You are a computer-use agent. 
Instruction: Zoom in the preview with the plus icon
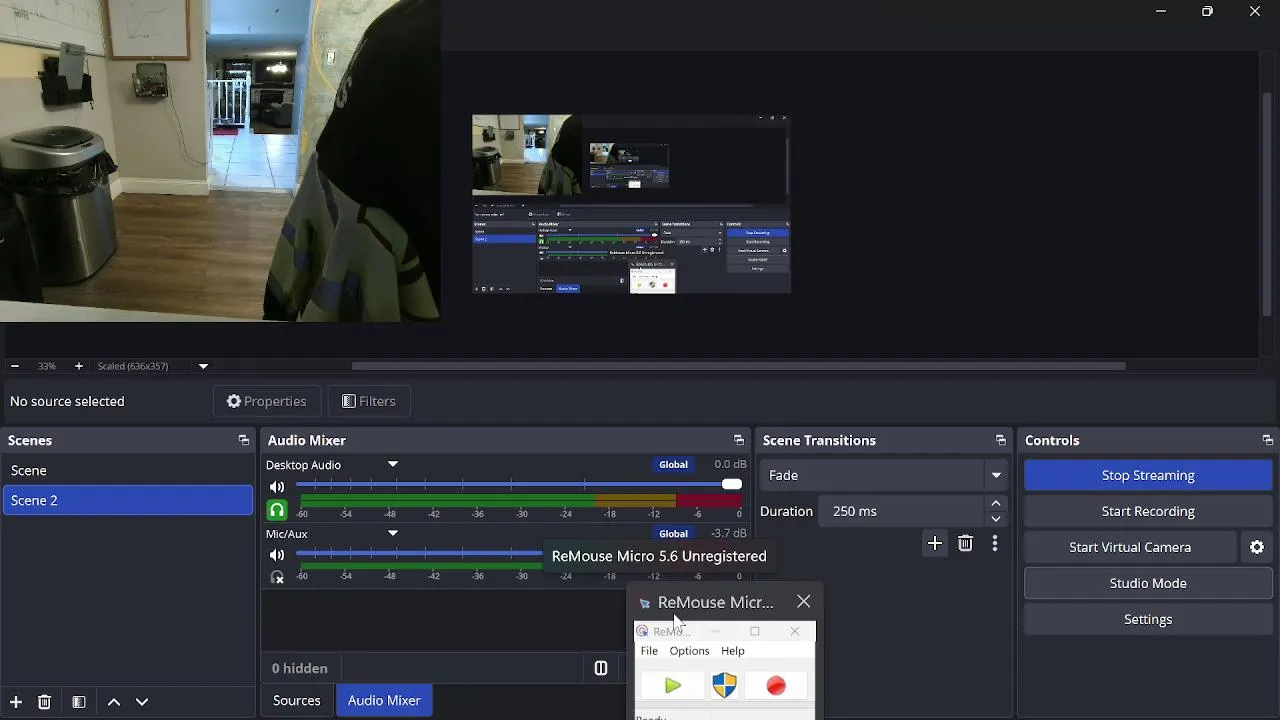(79, 366)
